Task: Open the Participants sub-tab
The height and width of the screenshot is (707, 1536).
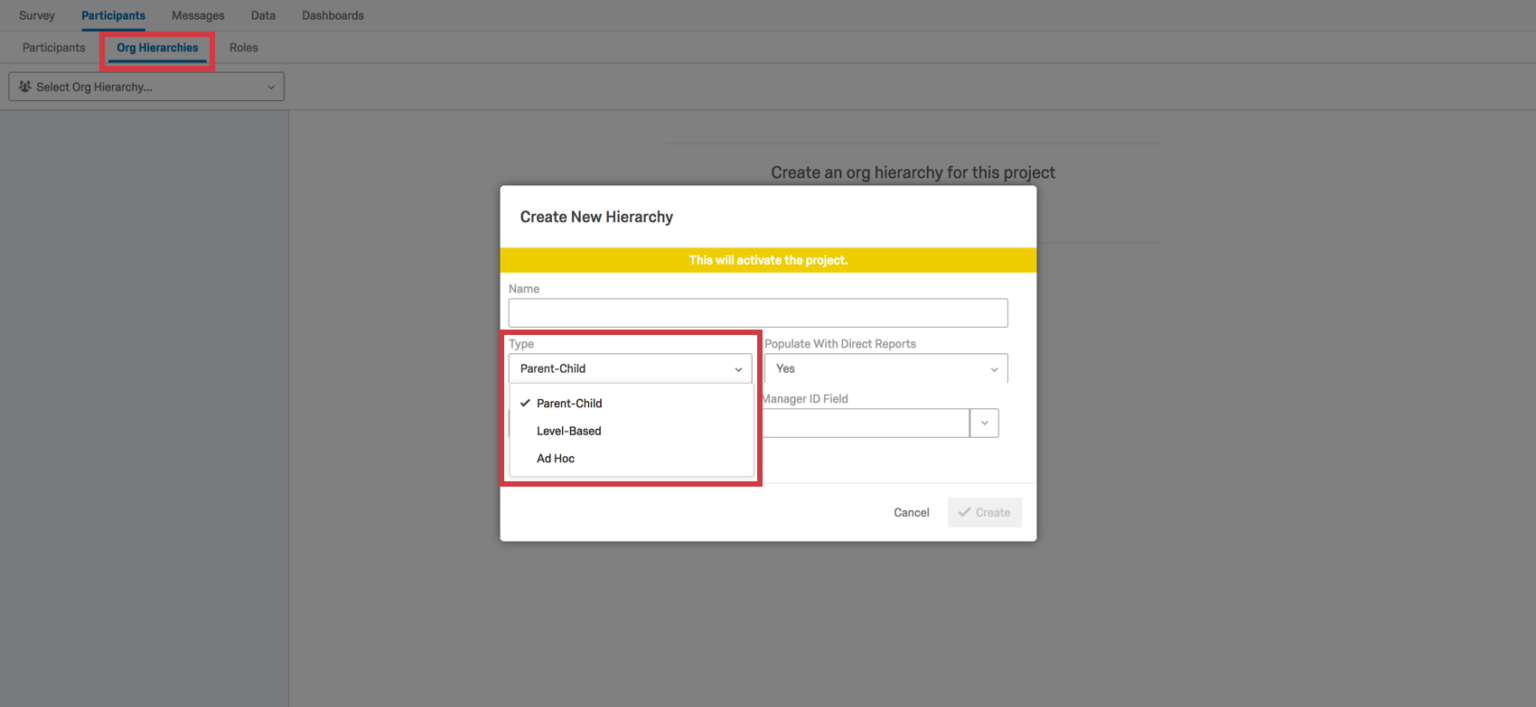Action: tap(53, 47)
